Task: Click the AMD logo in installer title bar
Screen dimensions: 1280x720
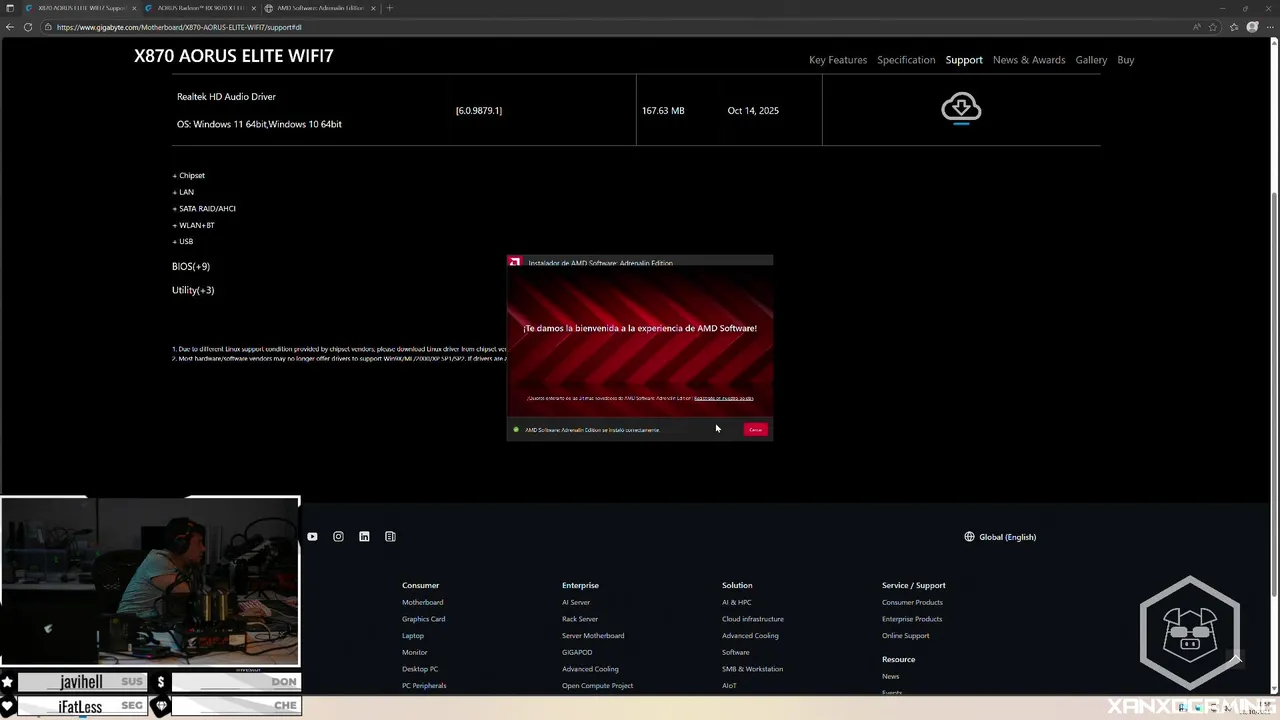Action: (x=515, y=262)
